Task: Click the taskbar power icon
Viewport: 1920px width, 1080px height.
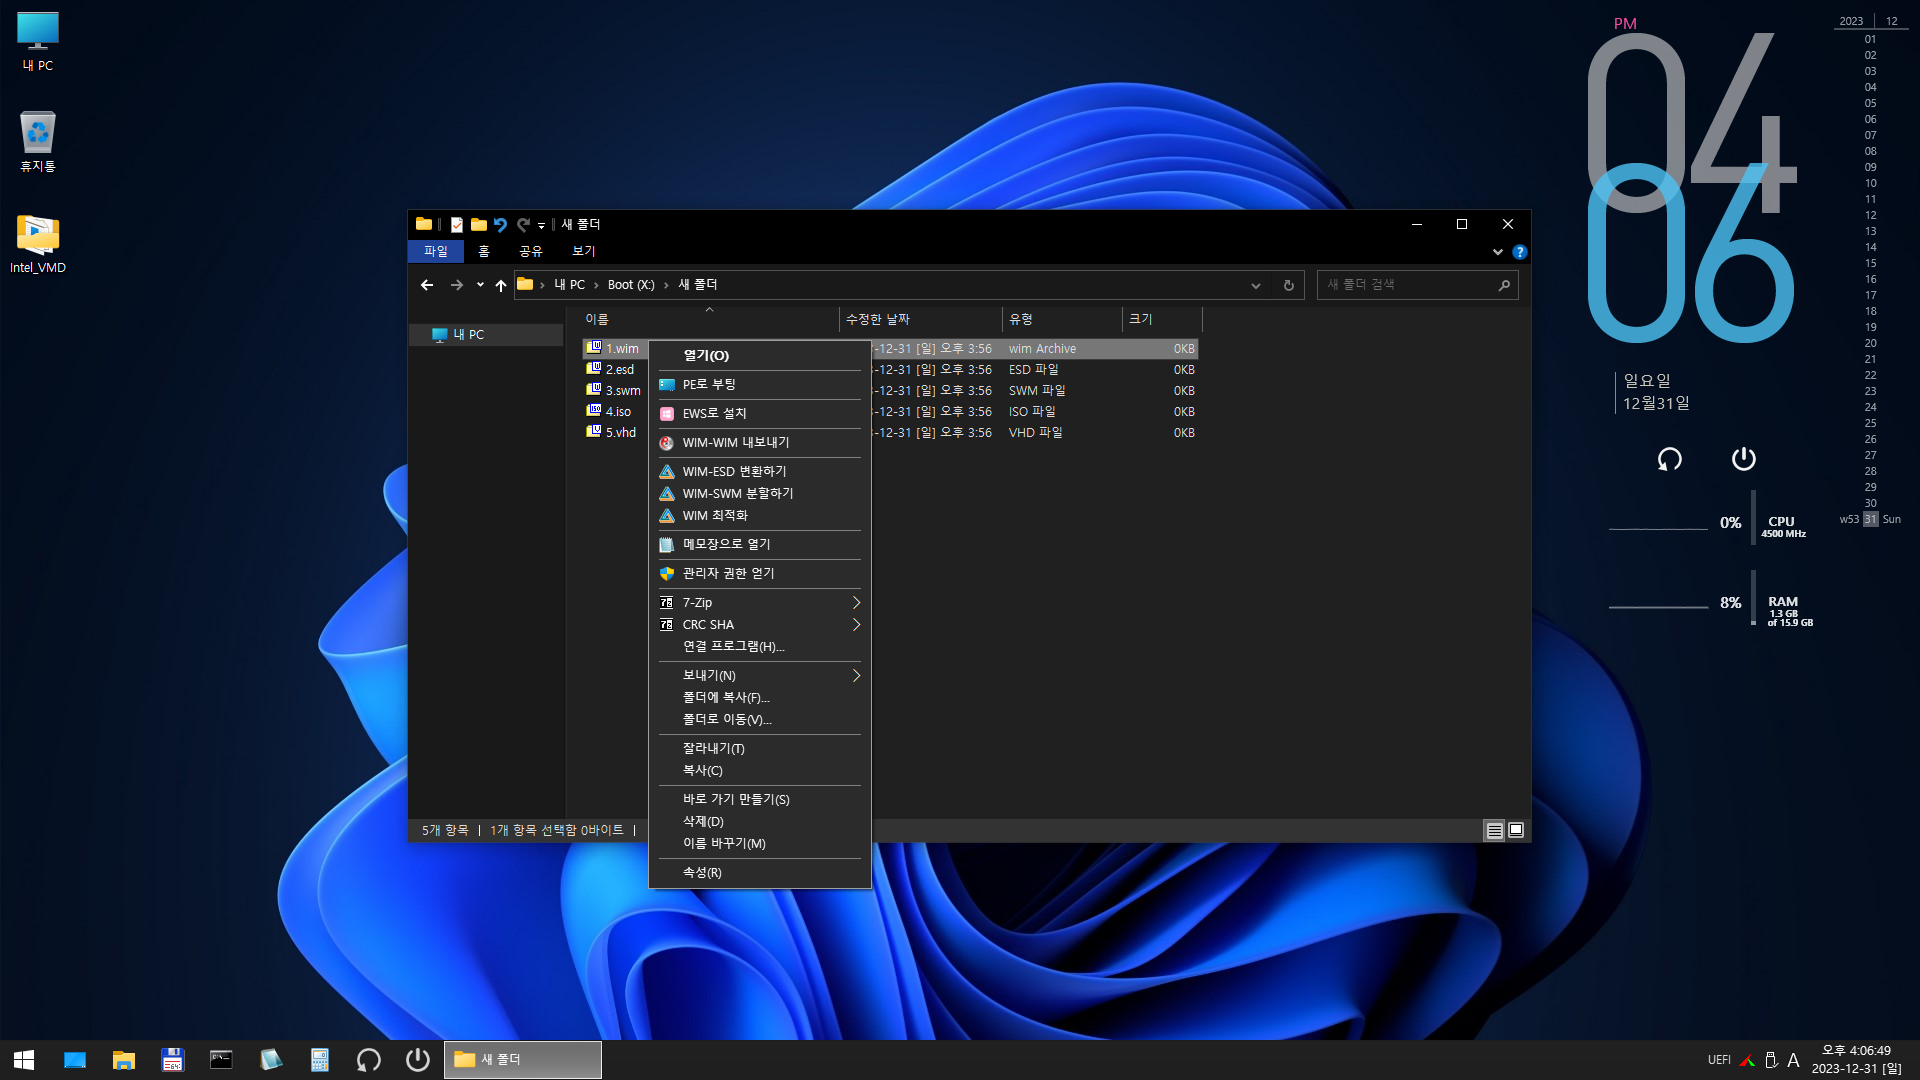Action: 418,1060
